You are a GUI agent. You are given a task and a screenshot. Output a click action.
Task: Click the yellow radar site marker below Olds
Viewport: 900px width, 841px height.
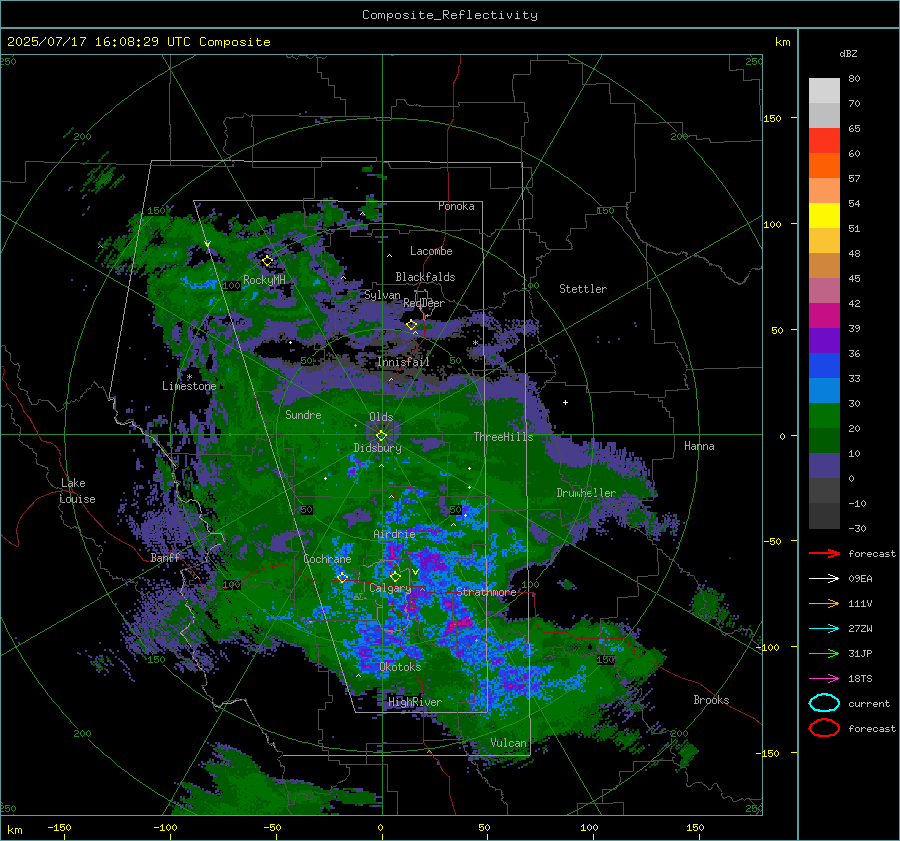pos(381,436)
